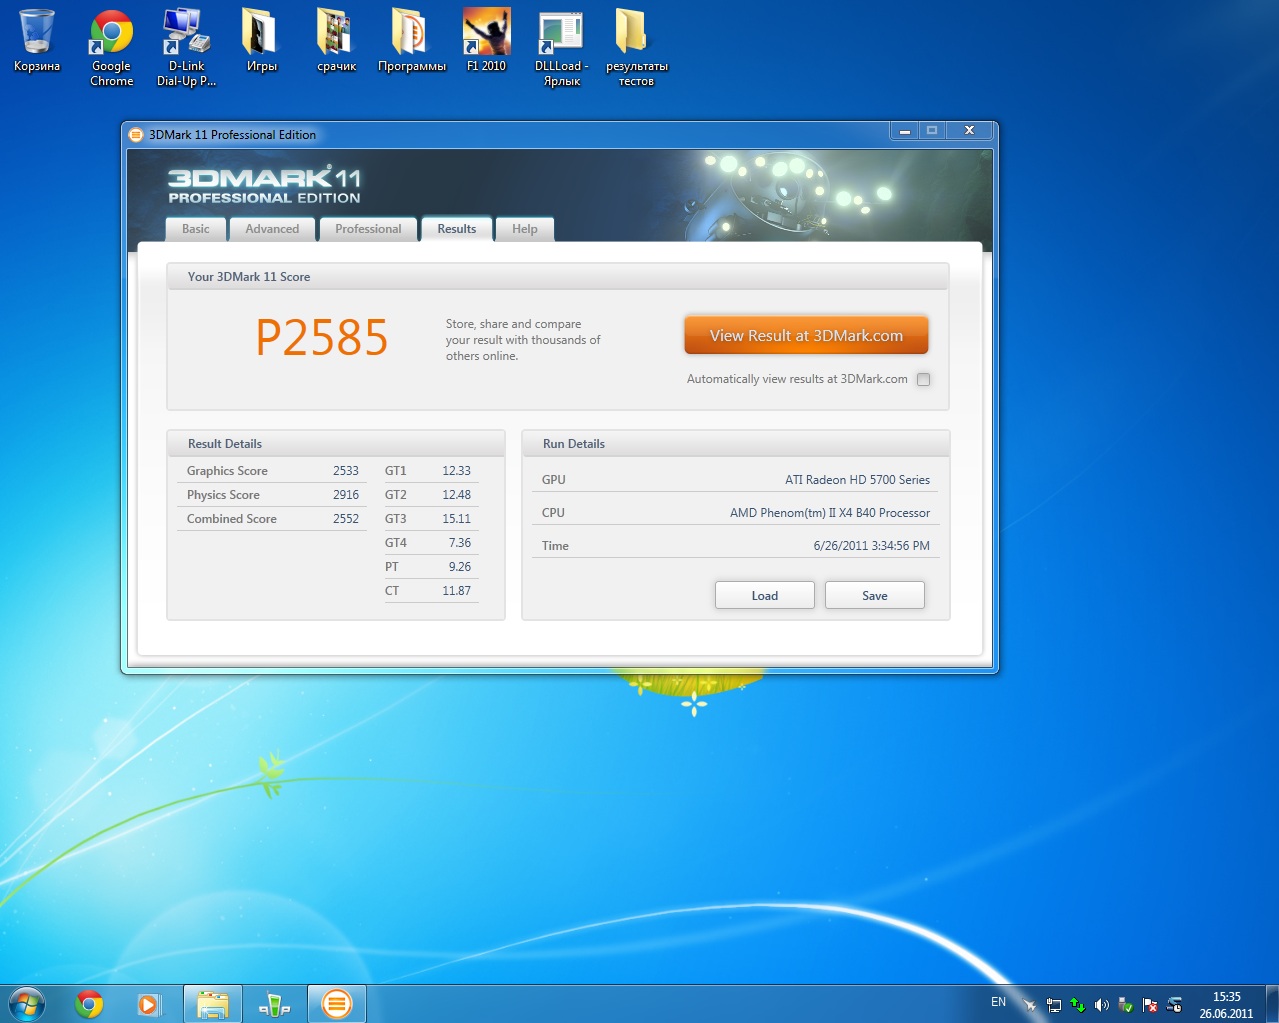Click the 3DMark 11 taskbar button

pos(337,1004)
